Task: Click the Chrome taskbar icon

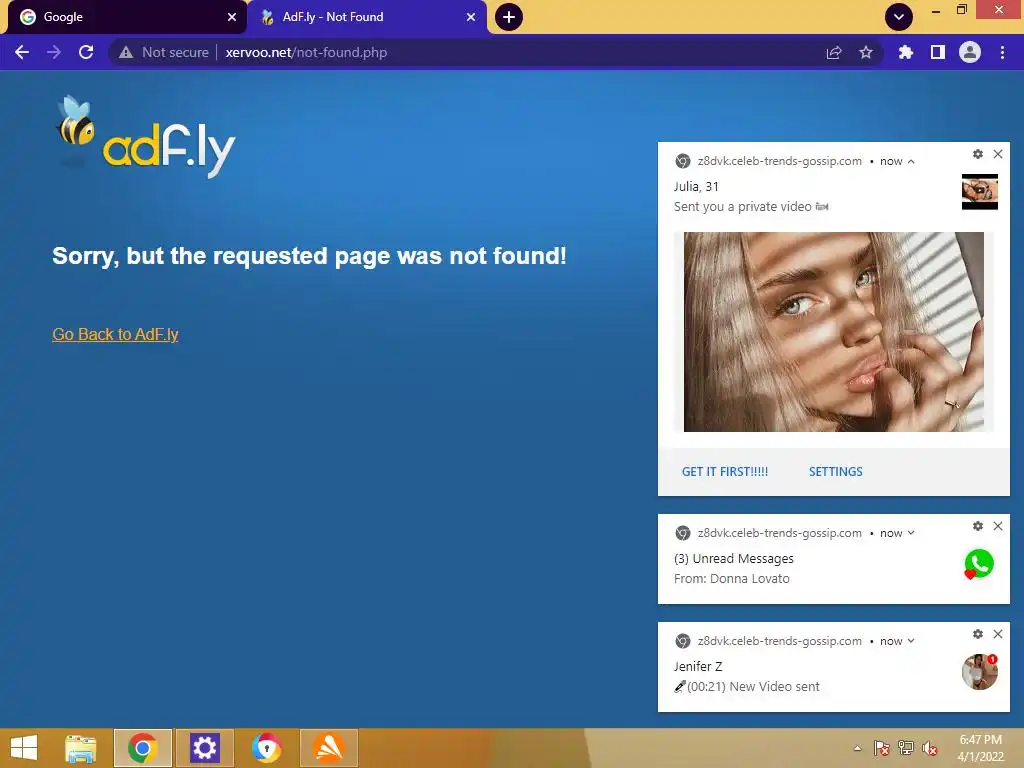Action: [142, 748]
